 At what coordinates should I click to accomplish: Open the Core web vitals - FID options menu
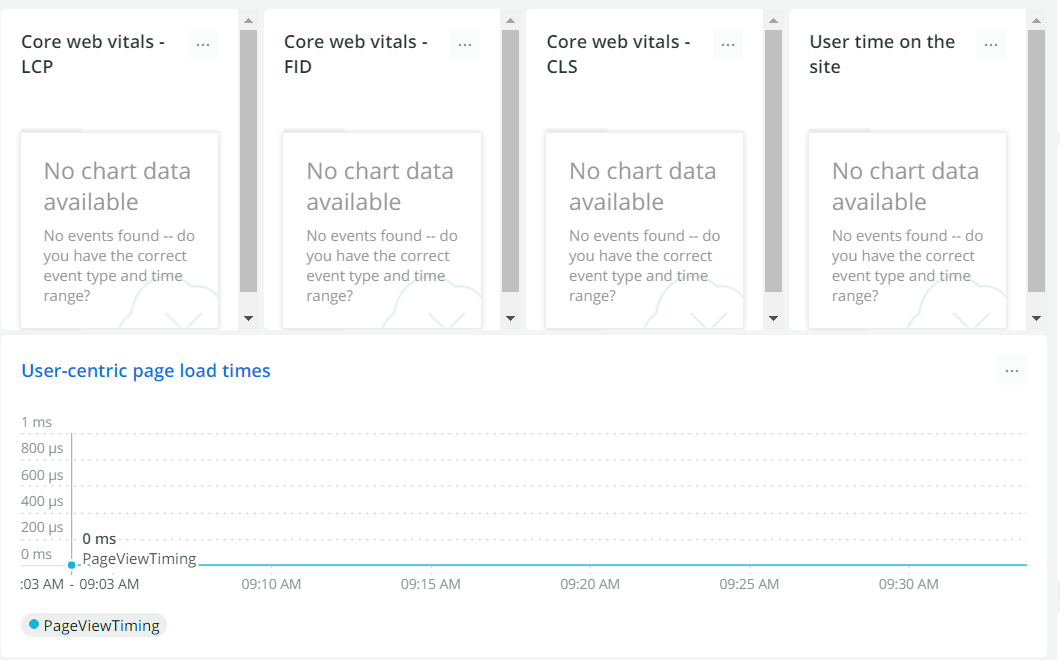(x=465, y=44)
